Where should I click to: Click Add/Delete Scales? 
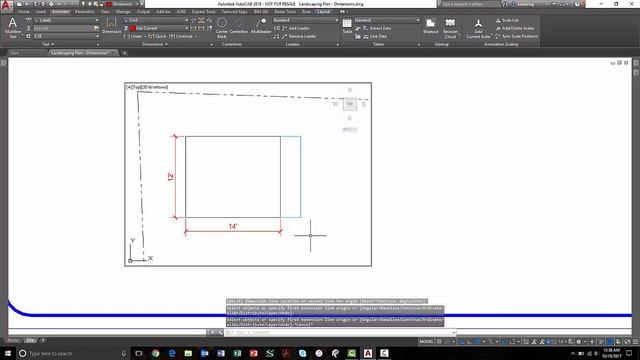(515, 28)
